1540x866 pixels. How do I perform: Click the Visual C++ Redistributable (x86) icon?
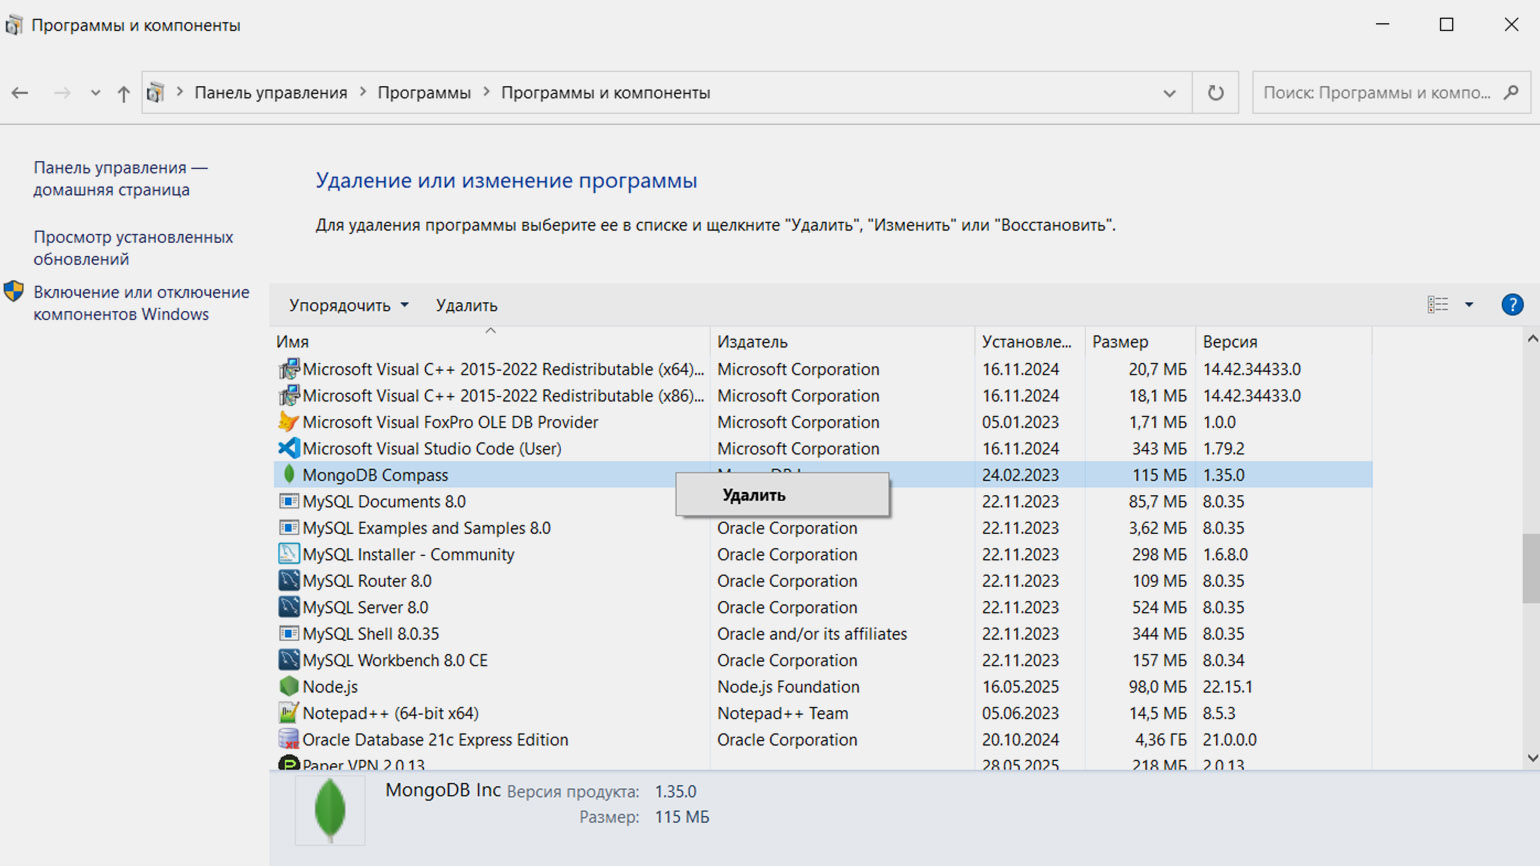pyautogui.click(x=289, y=395)
